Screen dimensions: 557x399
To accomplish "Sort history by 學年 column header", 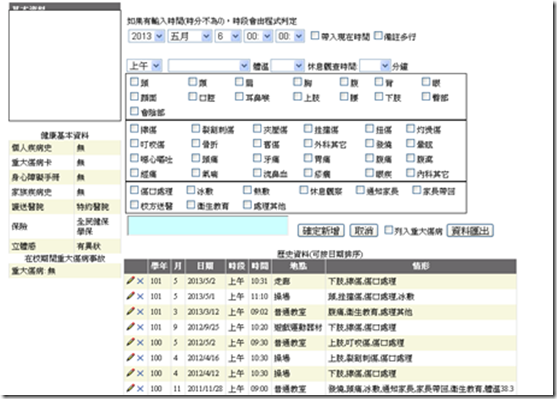I will (x=159, y=266).
